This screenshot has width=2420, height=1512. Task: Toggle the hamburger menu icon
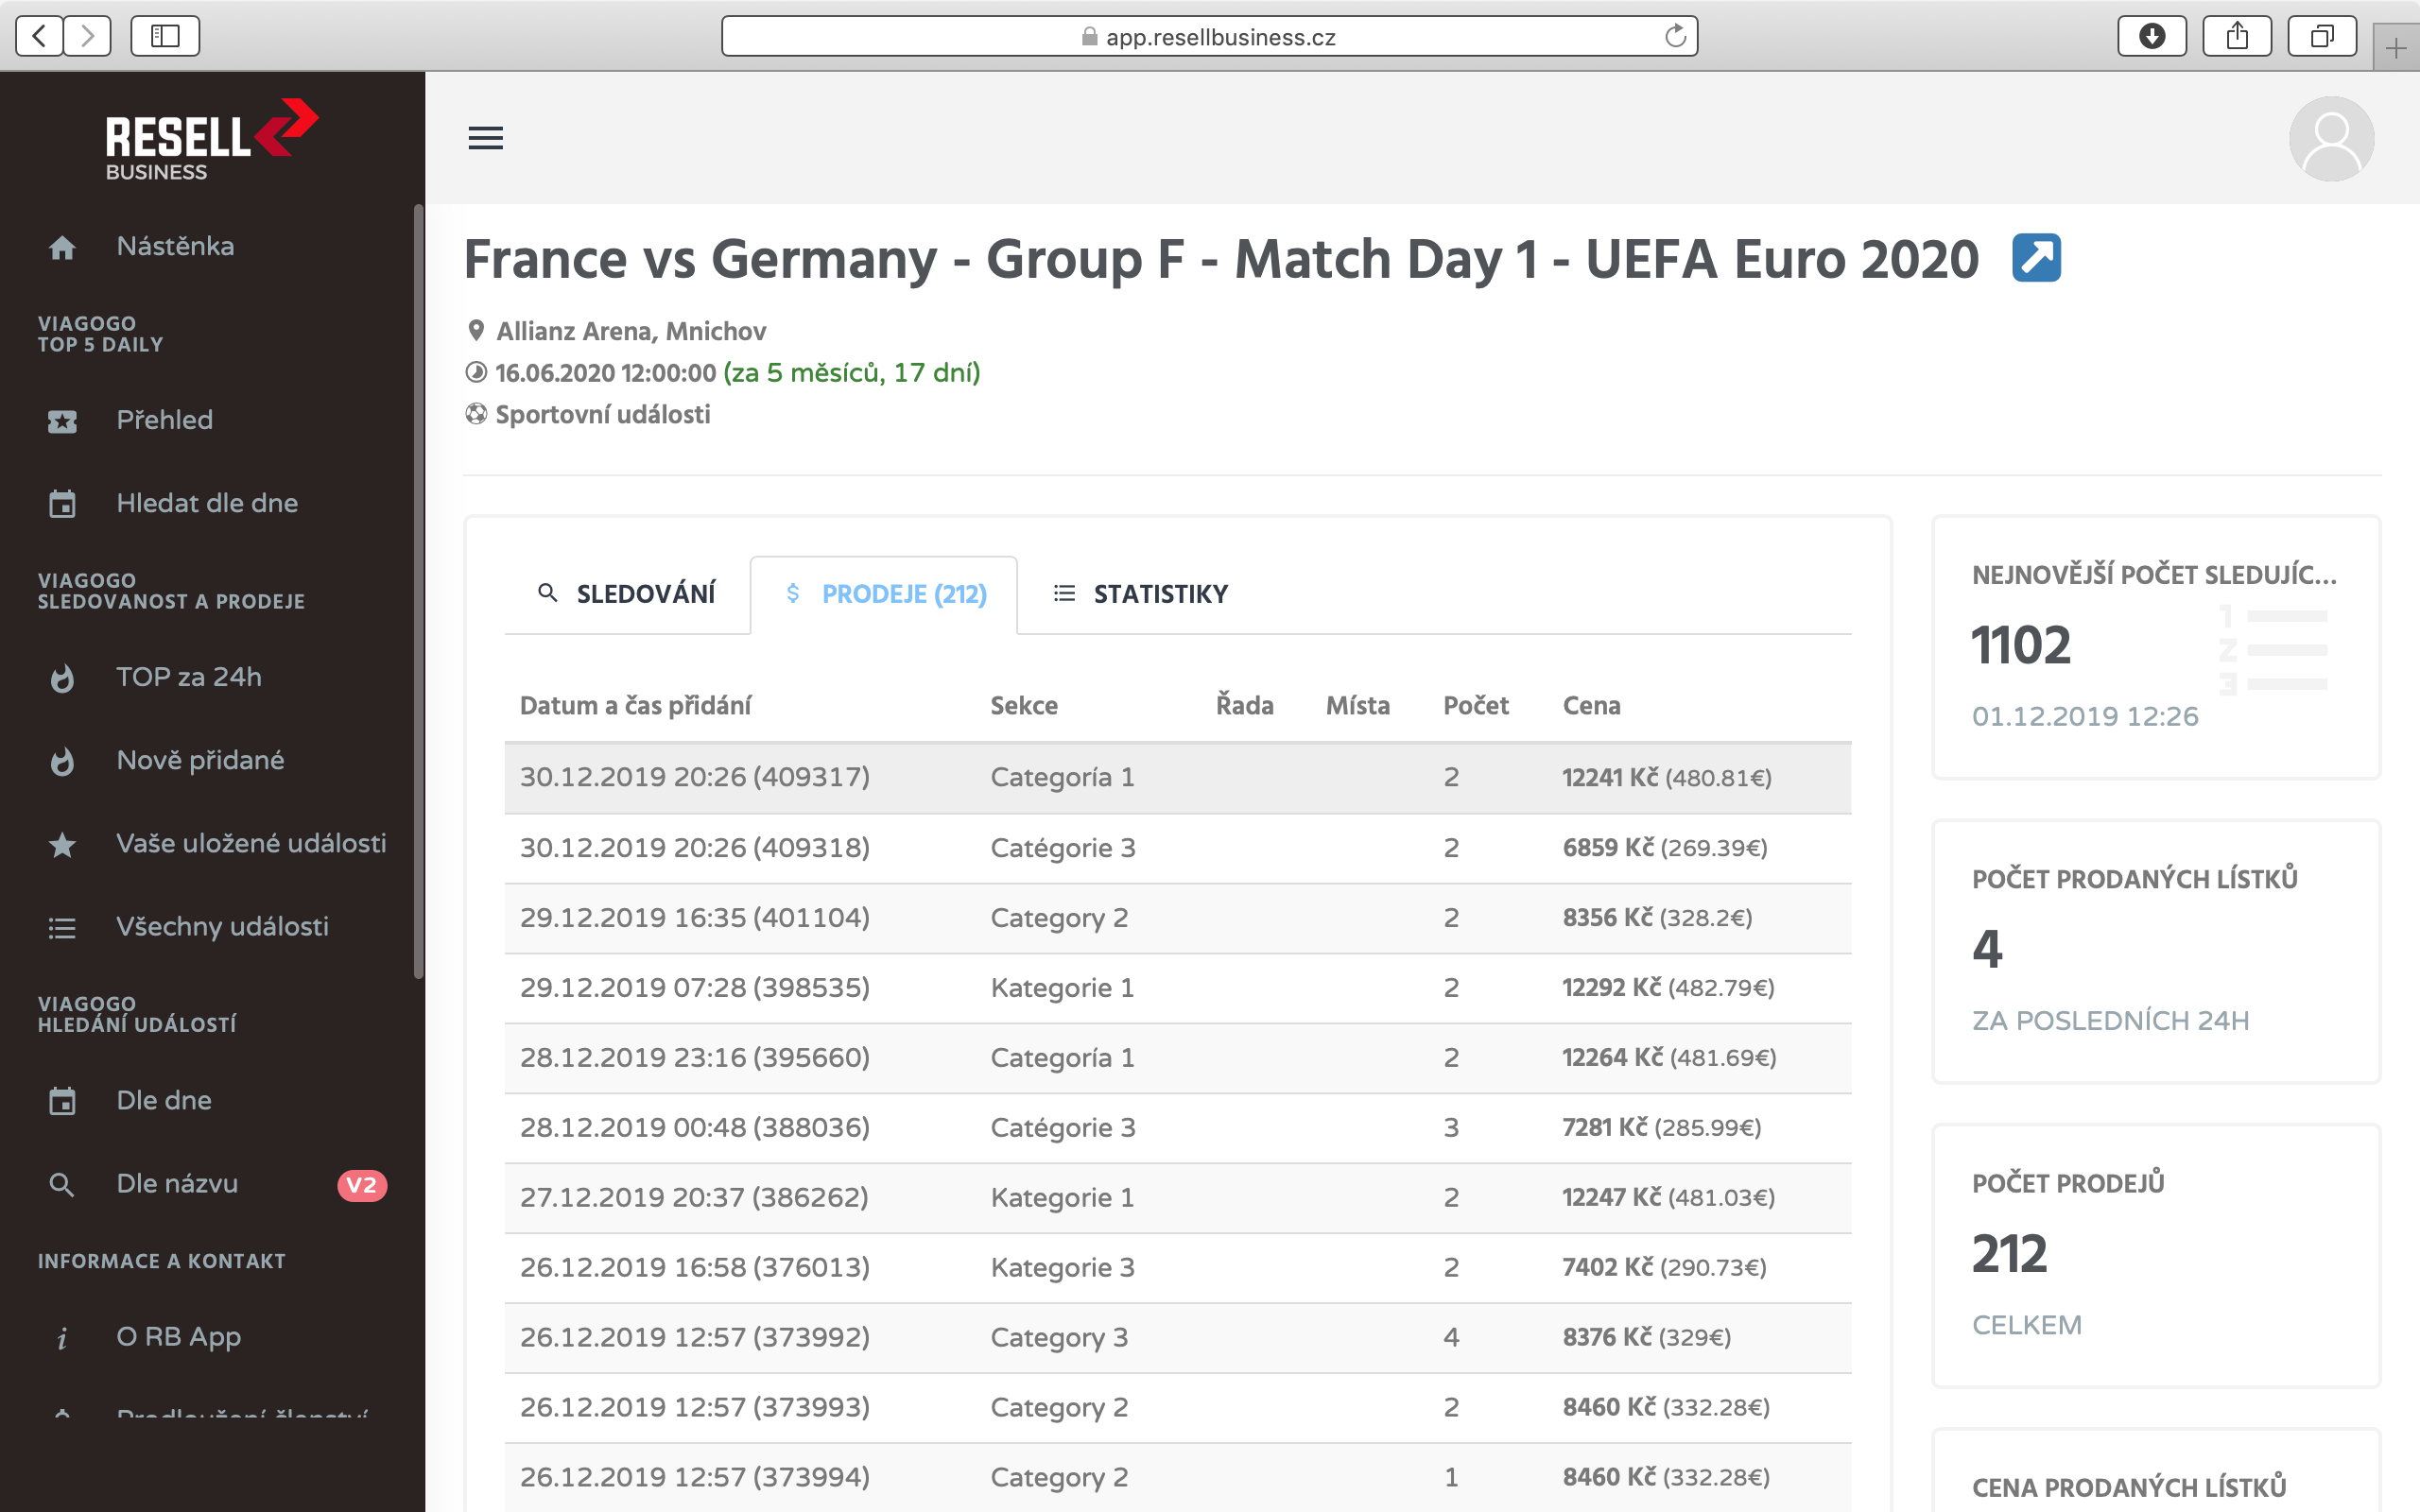pyautogui.click(x=486, y=138)
